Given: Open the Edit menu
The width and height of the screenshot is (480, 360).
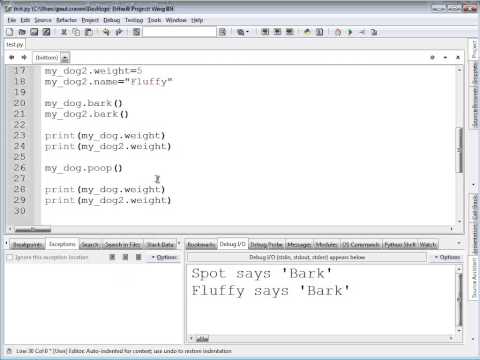Looking at the screenshot, I should (25, 20).
